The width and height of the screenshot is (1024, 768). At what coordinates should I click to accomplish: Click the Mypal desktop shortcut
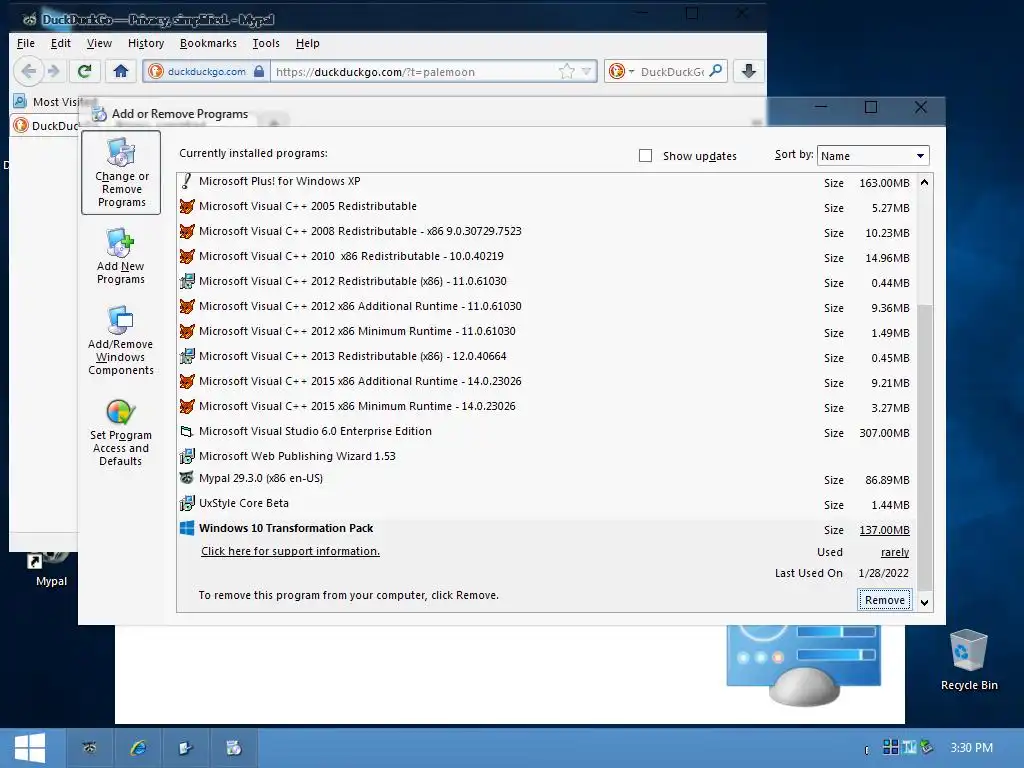point(51,567)
